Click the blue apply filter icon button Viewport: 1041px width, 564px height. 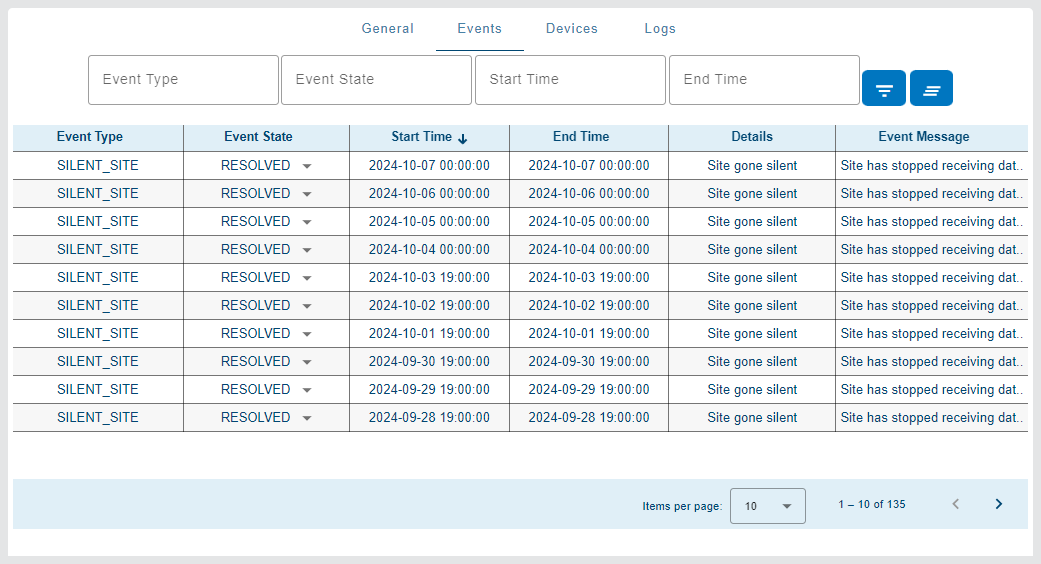point(884,88)
